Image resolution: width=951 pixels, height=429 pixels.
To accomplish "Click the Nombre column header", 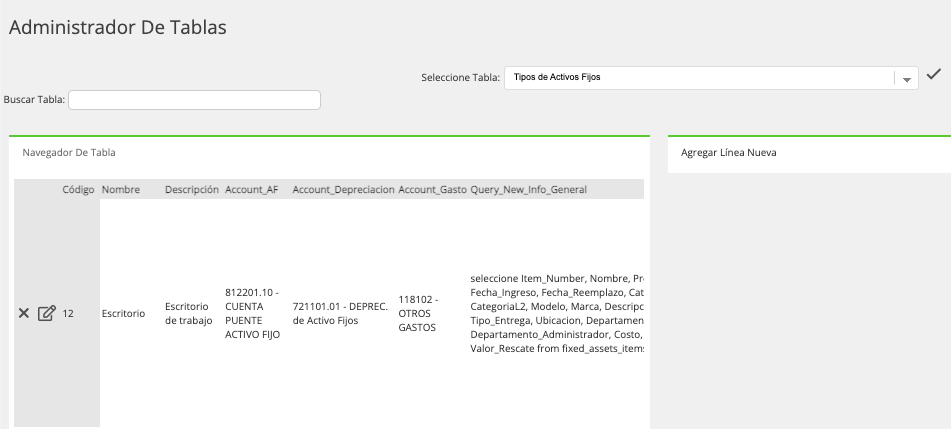I will coord(121,189).
